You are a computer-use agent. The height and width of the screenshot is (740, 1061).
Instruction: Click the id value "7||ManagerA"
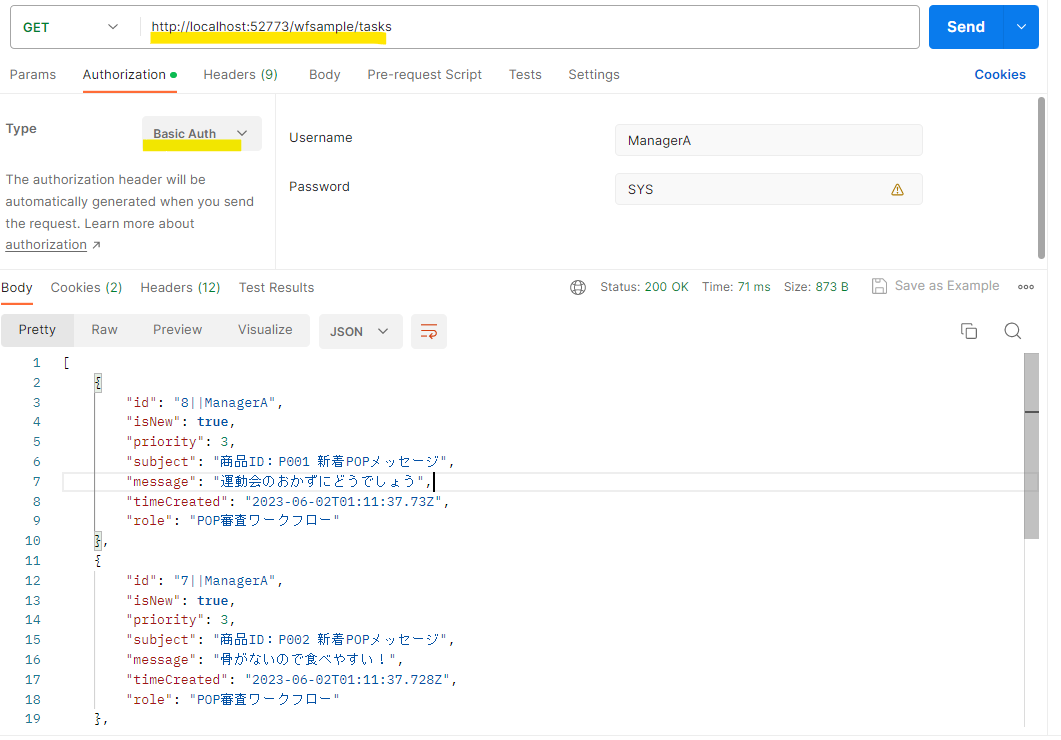(x=224, y=581)
